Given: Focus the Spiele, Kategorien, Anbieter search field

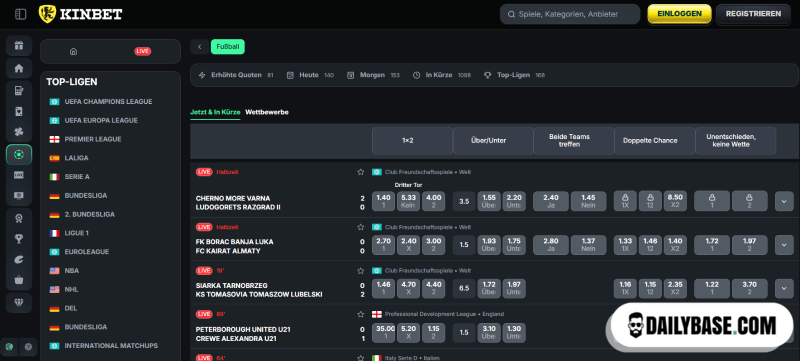Looking at the screenshot, I should [570, 14].
